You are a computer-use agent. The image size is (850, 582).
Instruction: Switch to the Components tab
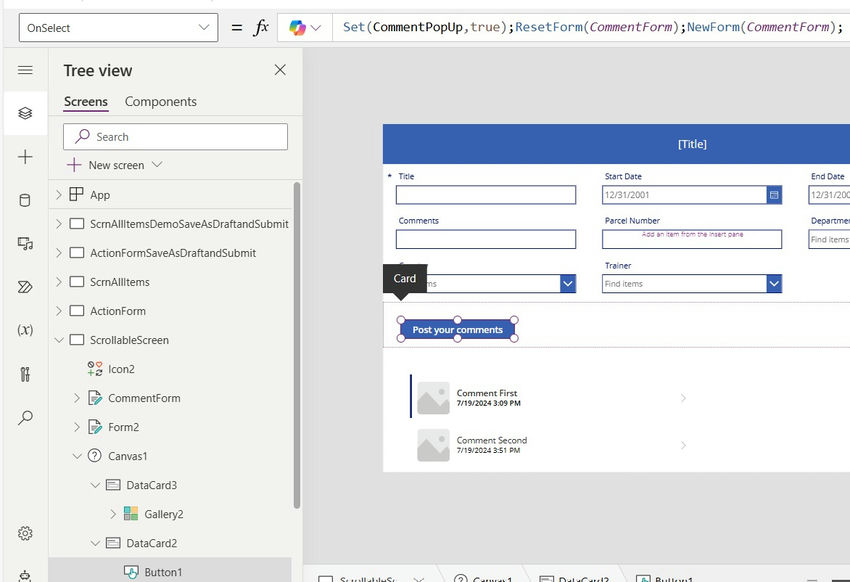click(x=160, y=101)
